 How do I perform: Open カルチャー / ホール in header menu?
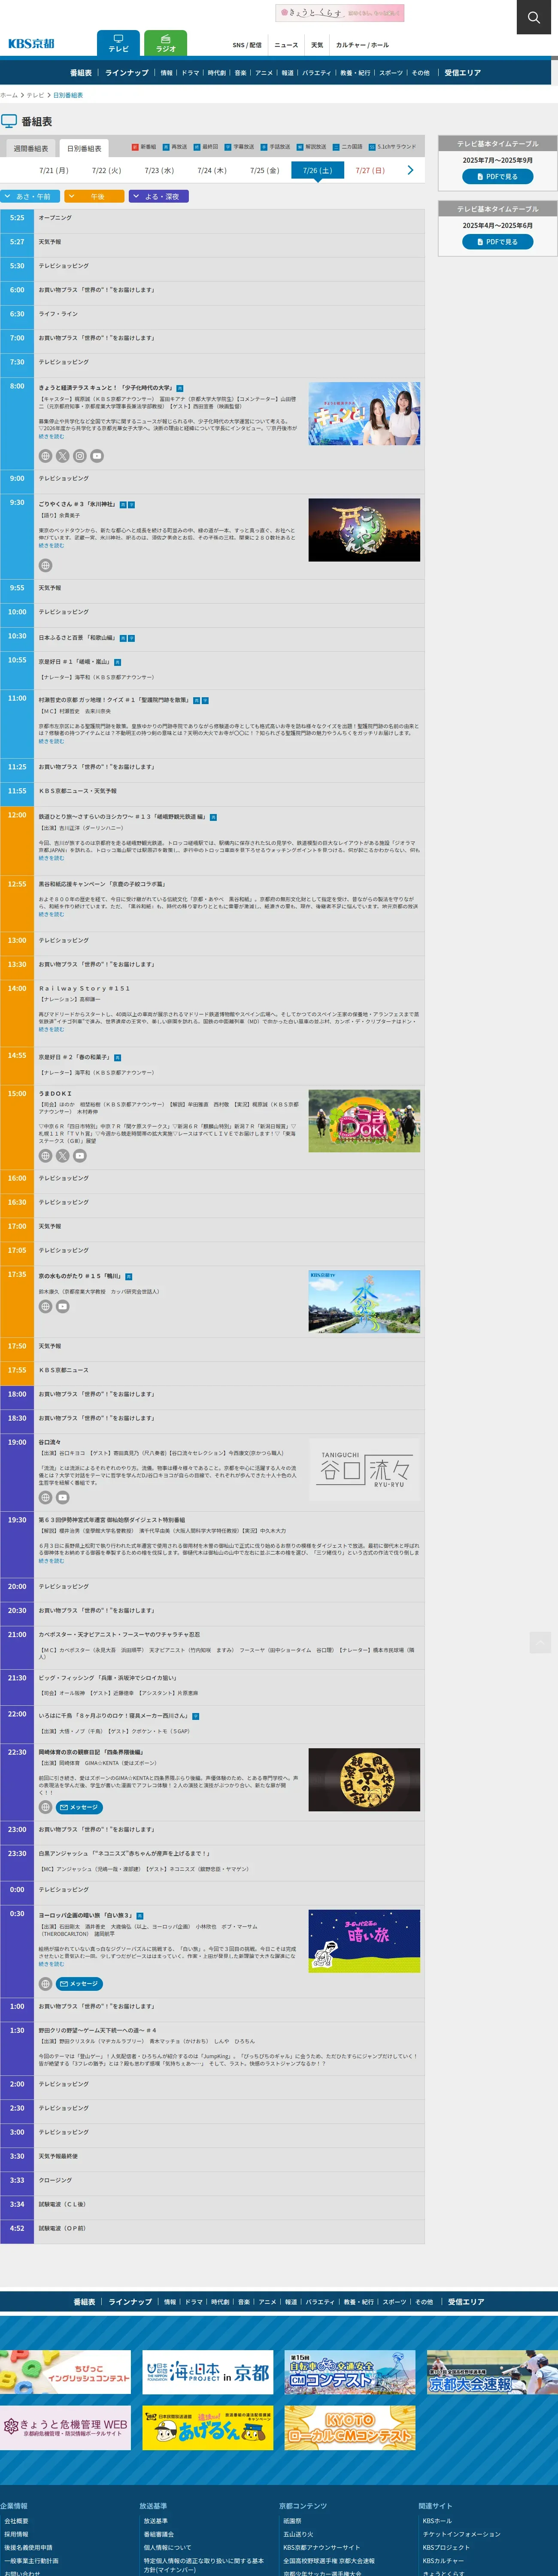pyautogui.click(x=362, y=45)
